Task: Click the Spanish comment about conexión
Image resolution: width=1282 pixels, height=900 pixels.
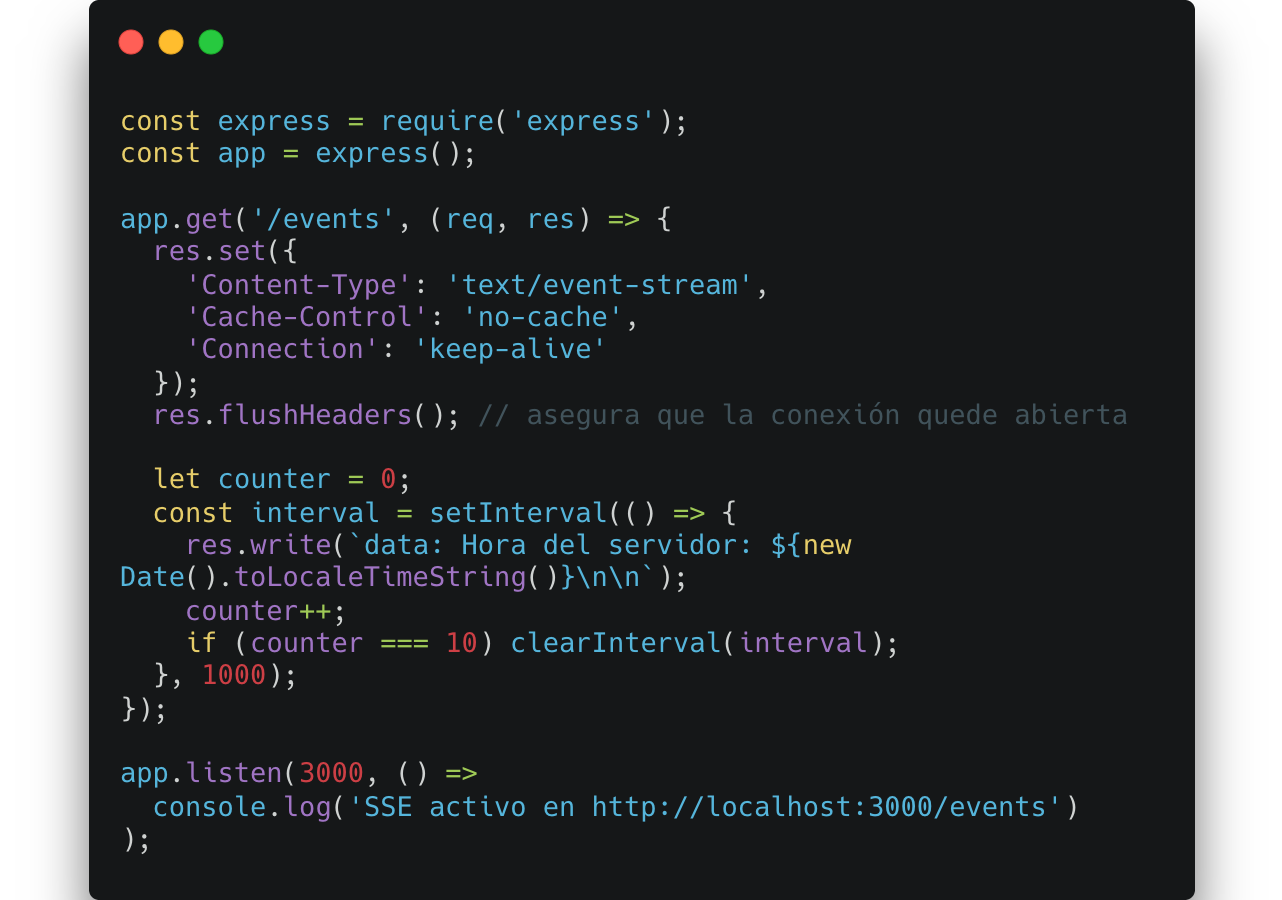Action: [x=803, y=414]
